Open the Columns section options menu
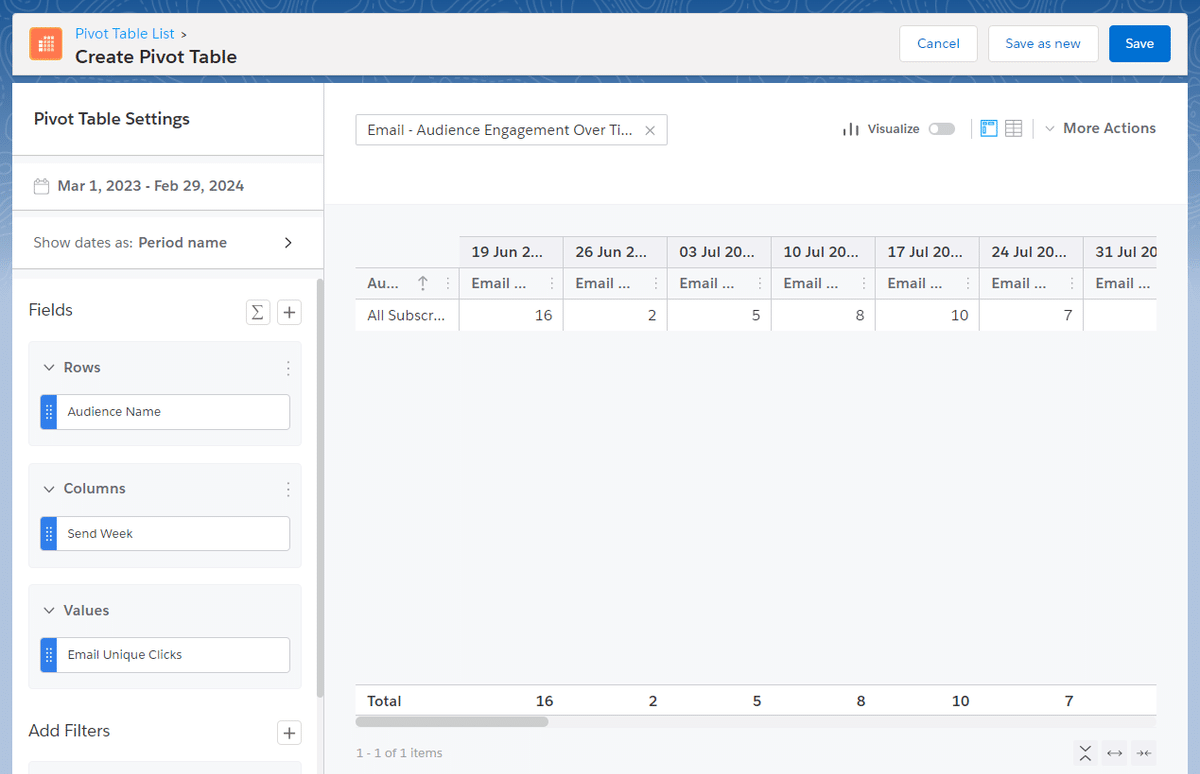The image size is (1200, 774). pyautogui.click(x=288, y=489)
